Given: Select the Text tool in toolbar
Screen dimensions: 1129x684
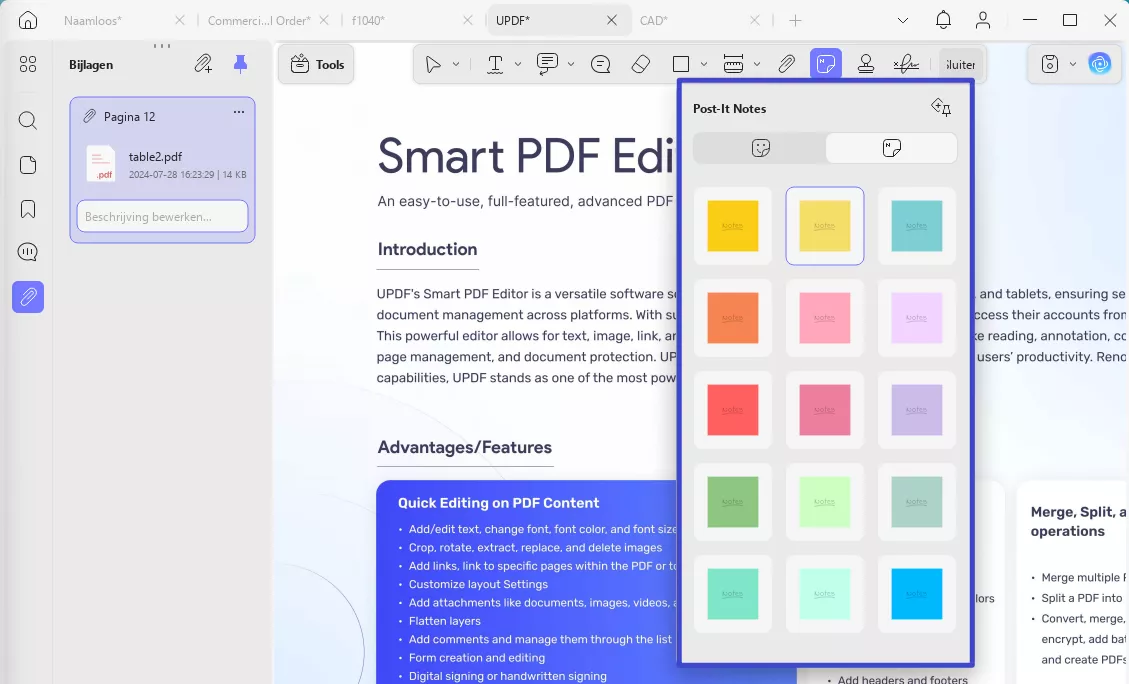Looking at the screenshot, I should [495, 65].
